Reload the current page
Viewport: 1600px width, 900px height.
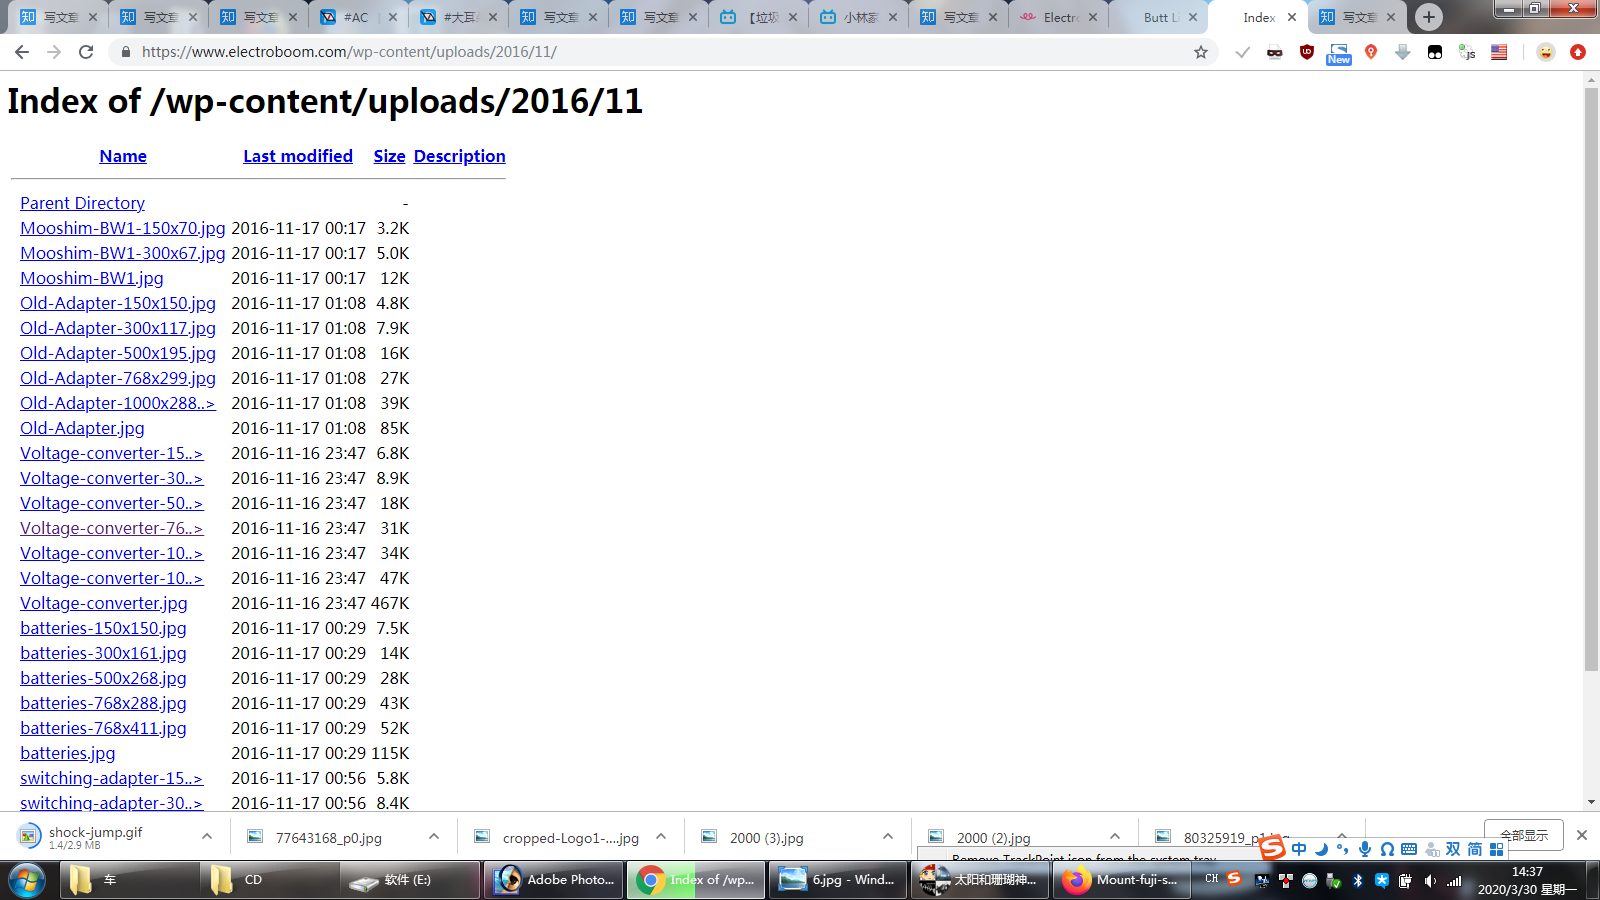86,52
